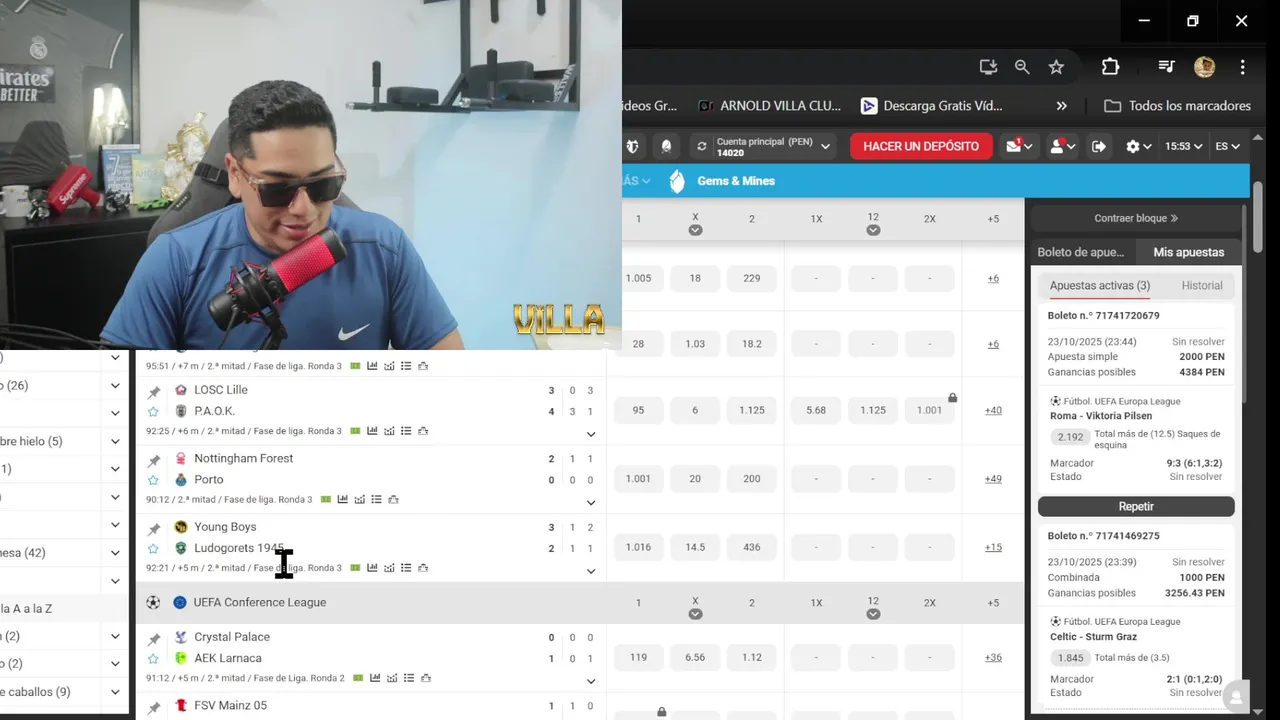The width and height of the screenshot is (1280, 720).
Task: Open Chrome's zoom magnifier icon
Action: [x=1022, y=67]
